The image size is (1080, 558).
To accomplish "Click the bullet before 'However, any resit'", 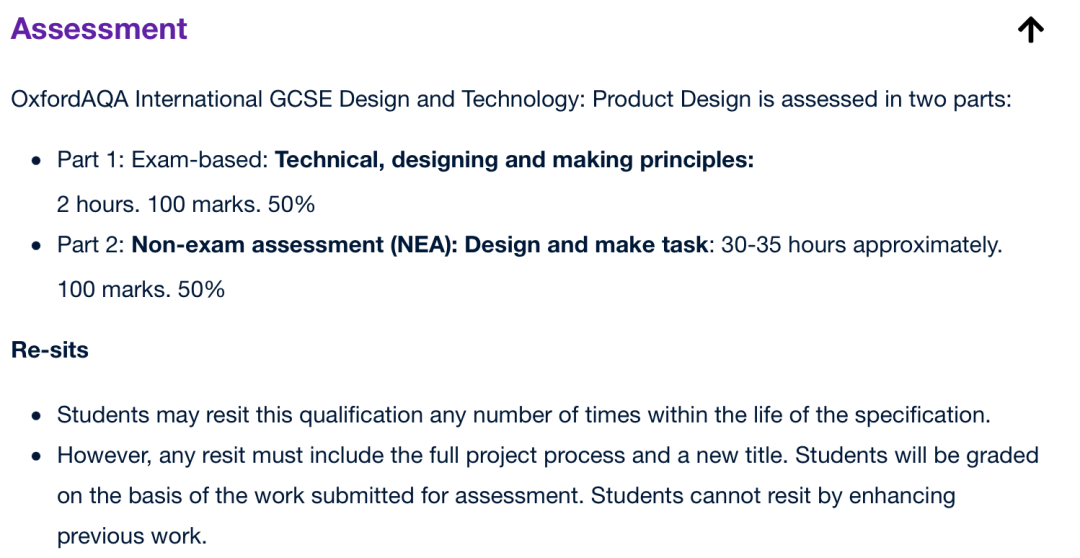I will point(36,457).
